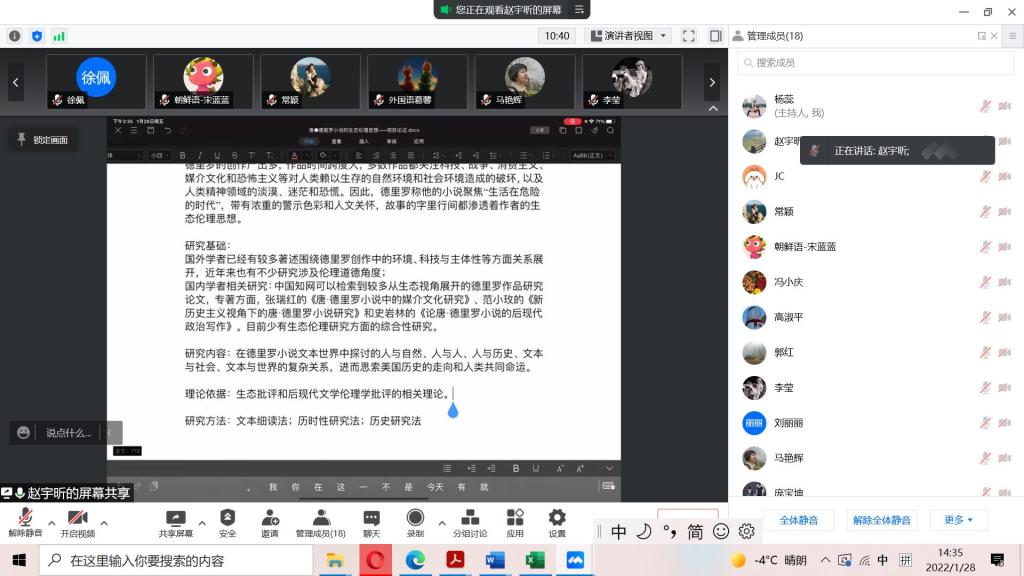Expand arrow next to 共享屏幕
The image size is (1024, 576).
coord(203,522)
